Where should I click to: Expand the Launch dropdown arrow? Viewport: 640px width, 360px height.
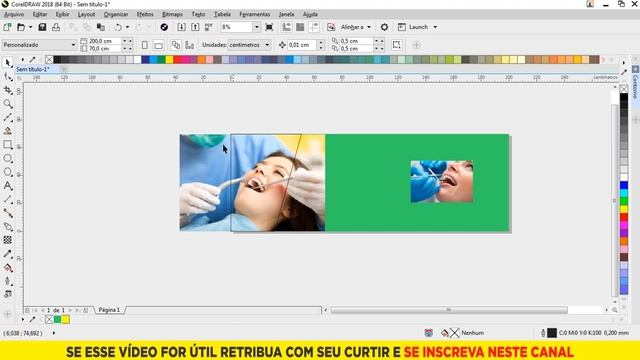(x=435, y=27)
